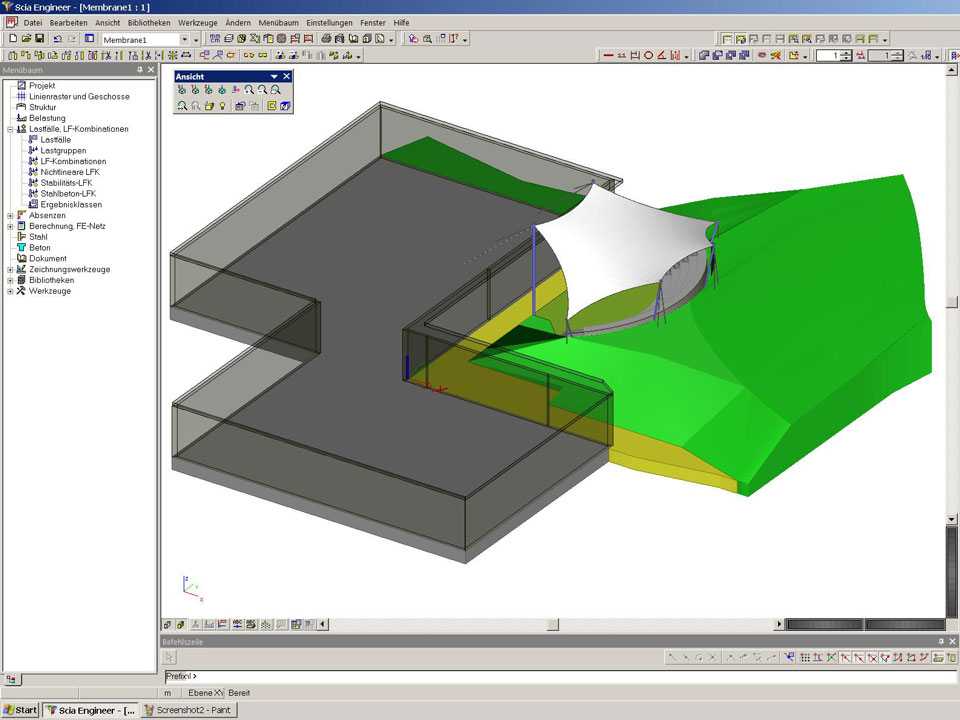
Task: Click the light bulb icon in Ansicht panel
Action: (x=222, y=106)
